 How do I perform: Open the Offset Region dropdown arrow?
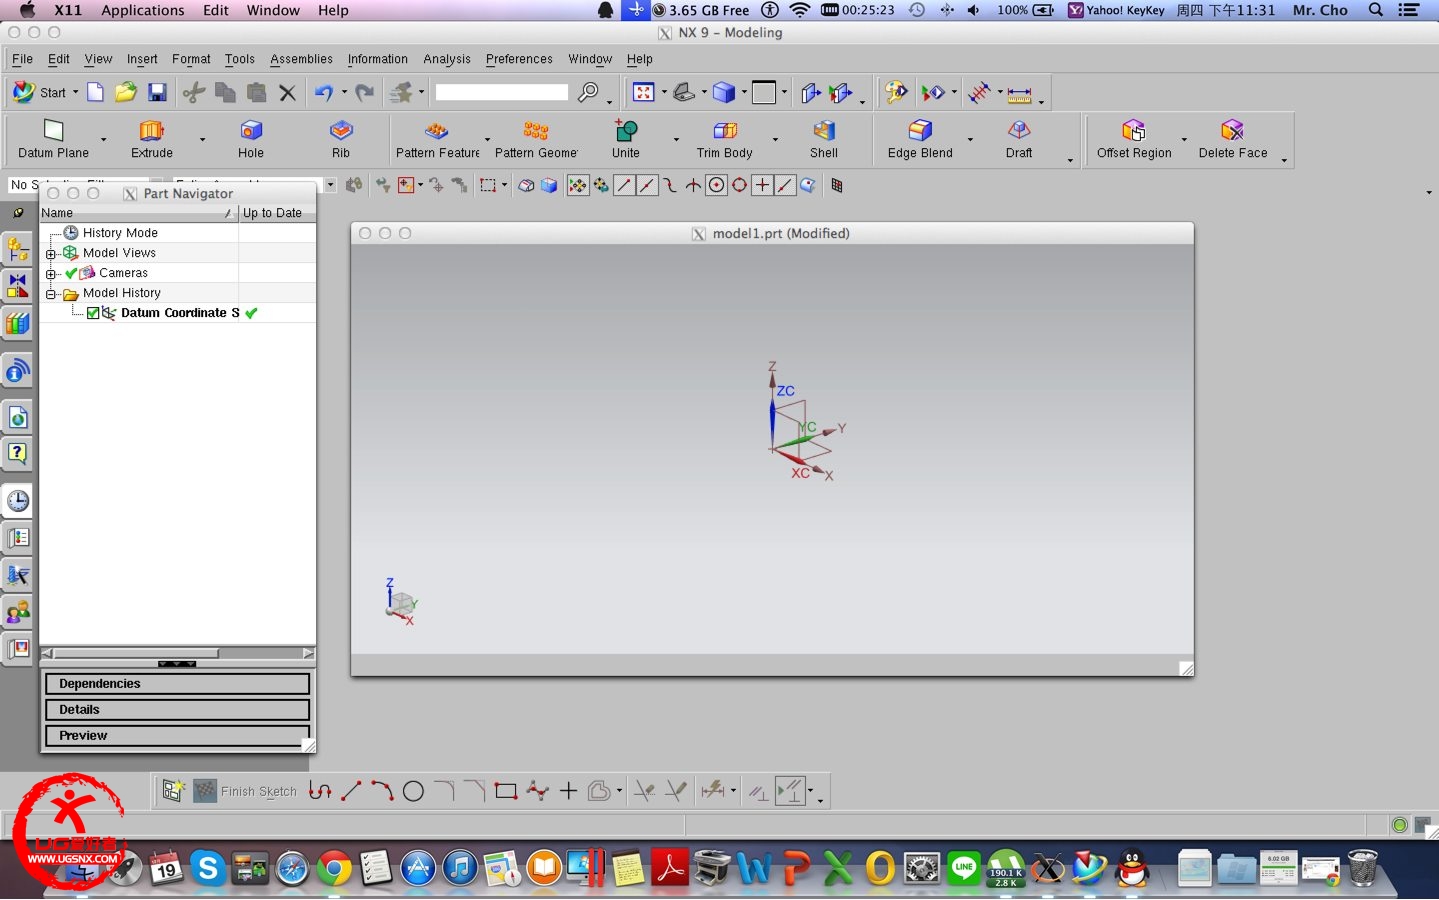pos(1184,140)
